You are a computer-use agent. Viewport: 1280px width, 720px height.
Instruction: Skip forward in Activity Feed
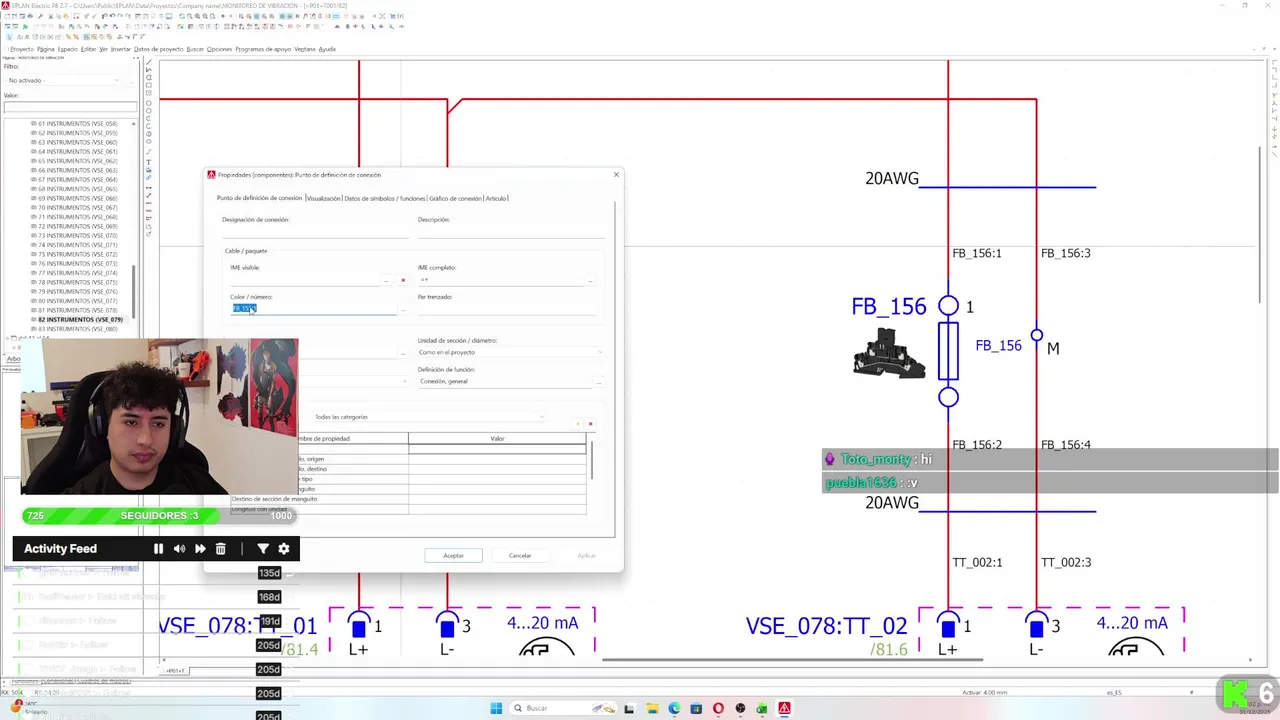pyautogui.click(x=200, y=548)
